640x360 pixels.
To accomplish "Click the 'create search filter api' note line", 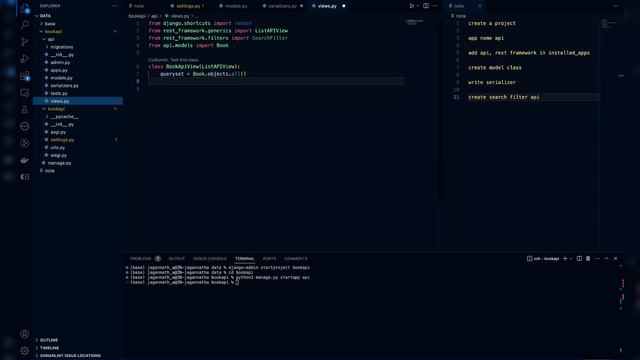I will (504, 97).
